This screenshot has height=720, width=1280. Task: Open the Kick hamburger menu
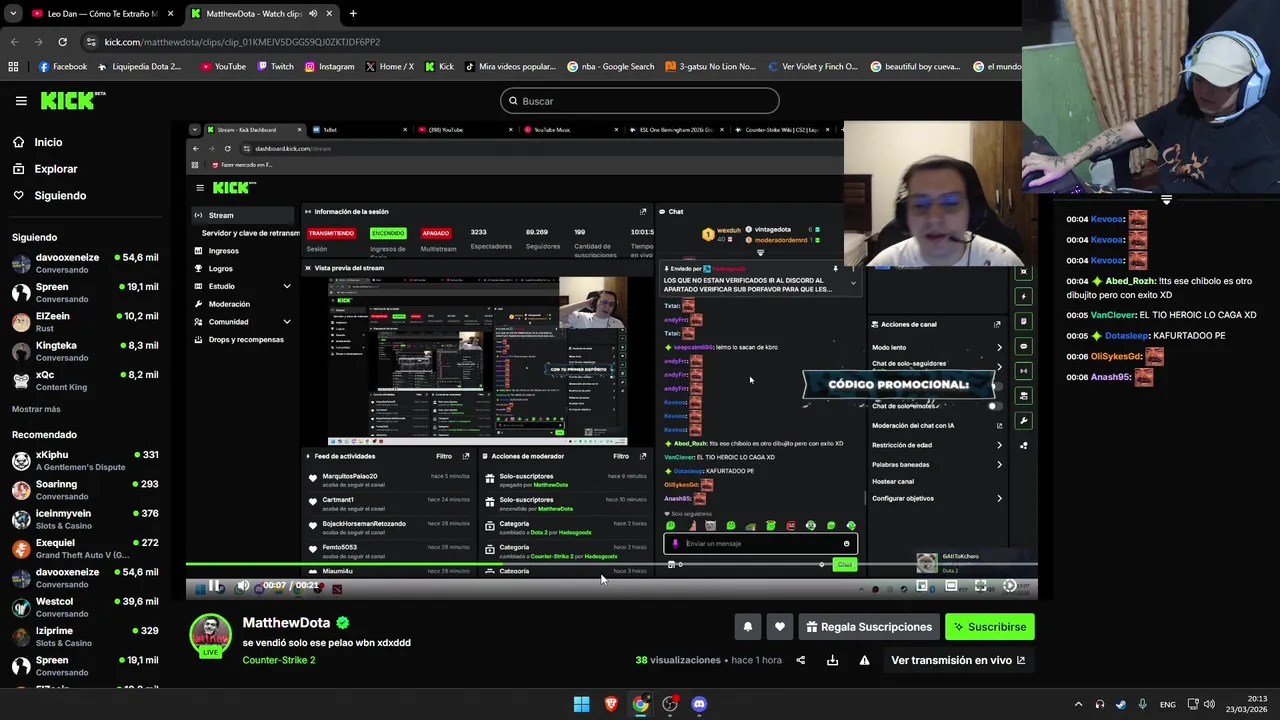click(21, 101)
